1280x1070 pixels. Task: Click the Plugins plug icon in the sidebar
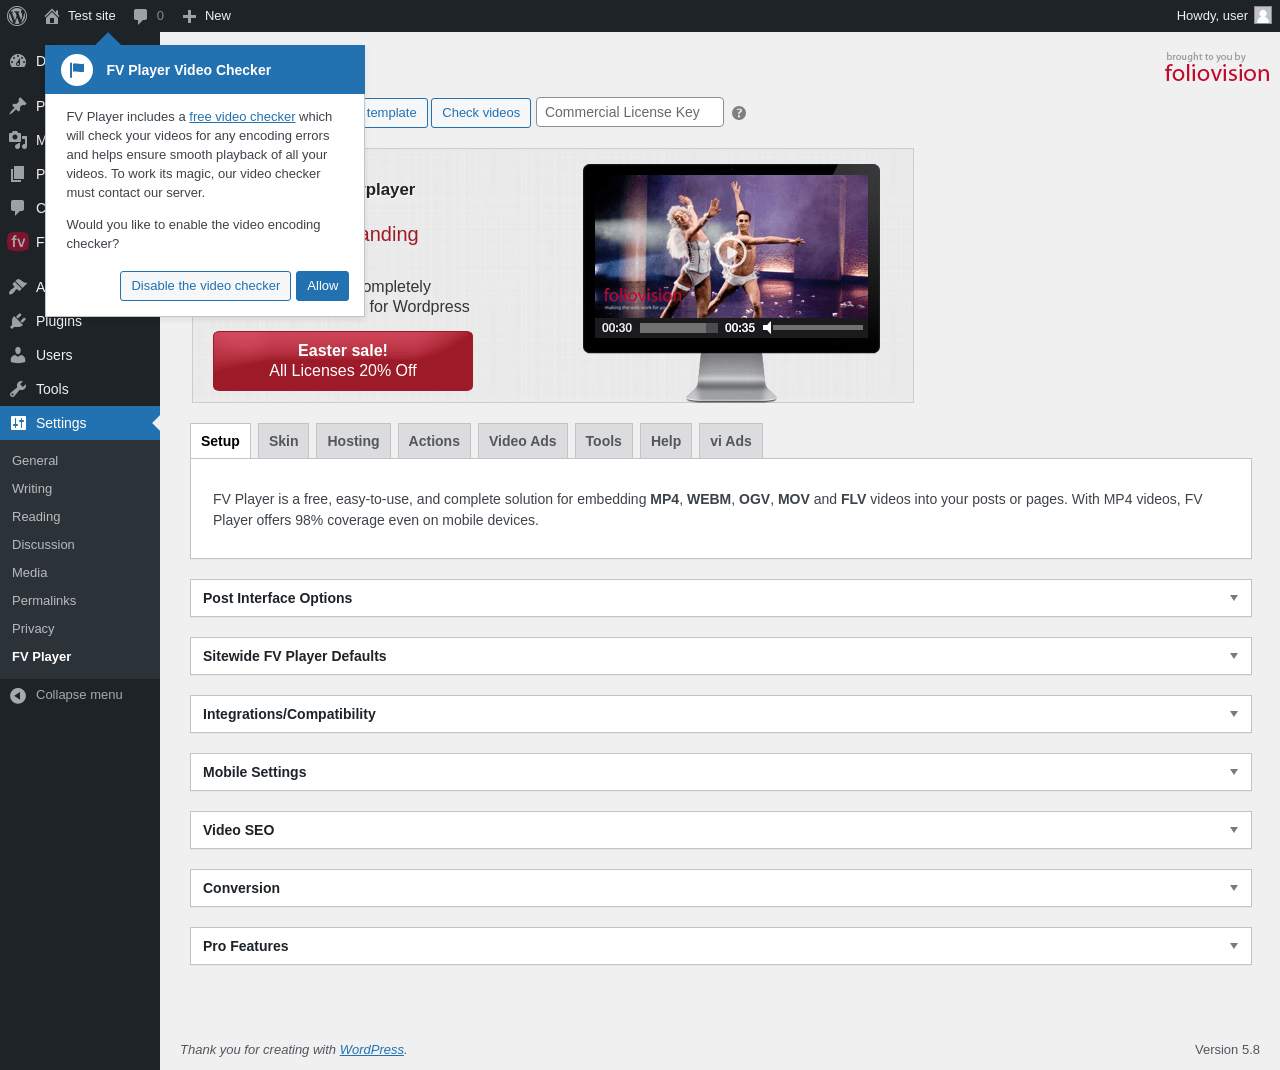(x=18, y=321)
